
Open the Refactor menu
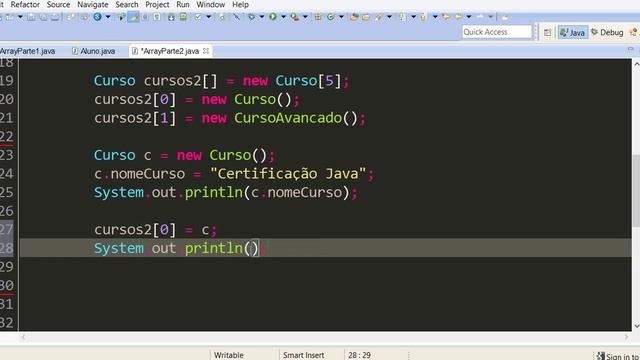point(25,4)
